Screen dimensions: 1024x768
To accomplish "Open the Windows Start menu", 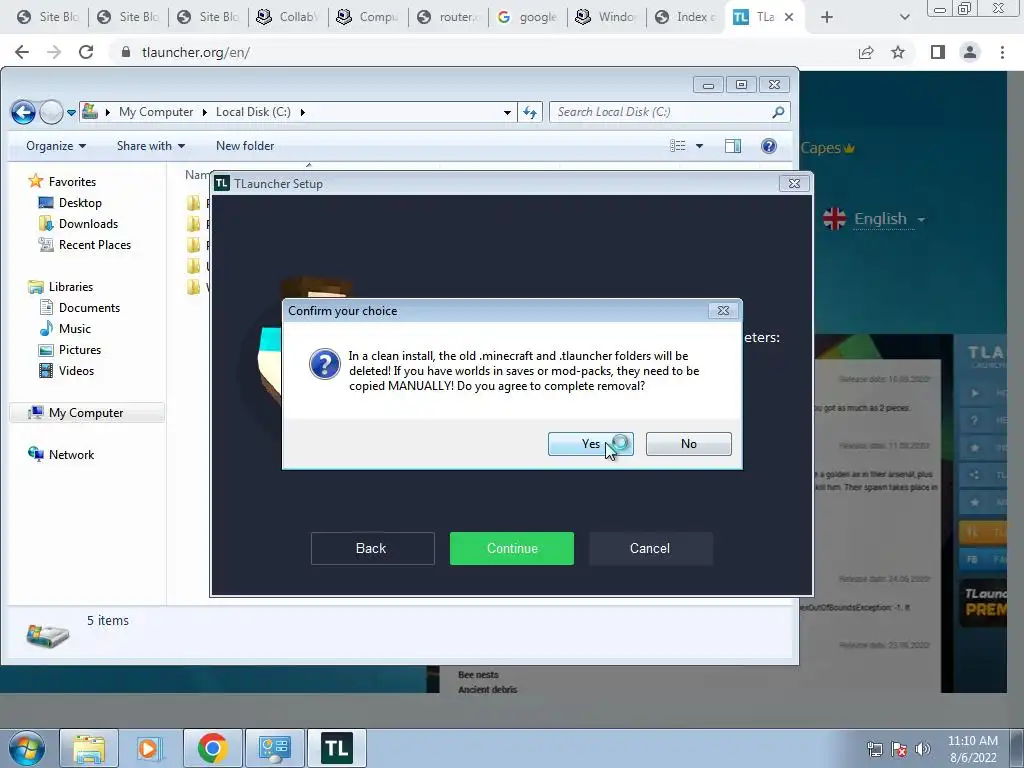I will (x=27, y=748).
